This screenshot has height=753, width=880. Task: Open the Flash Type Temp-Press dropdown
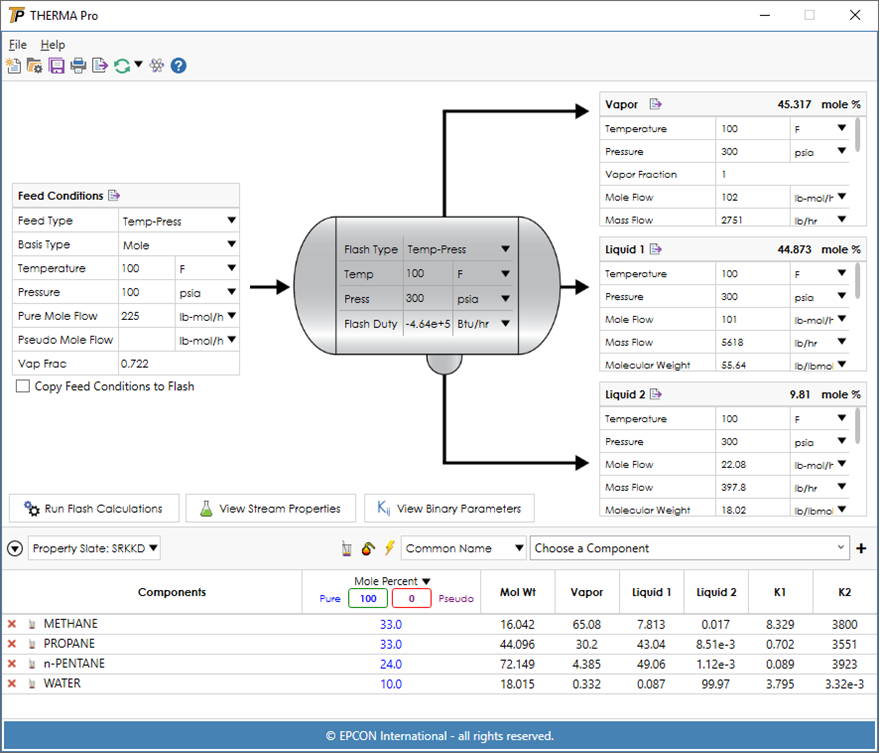pyautogui.click(x=459, y=249)
